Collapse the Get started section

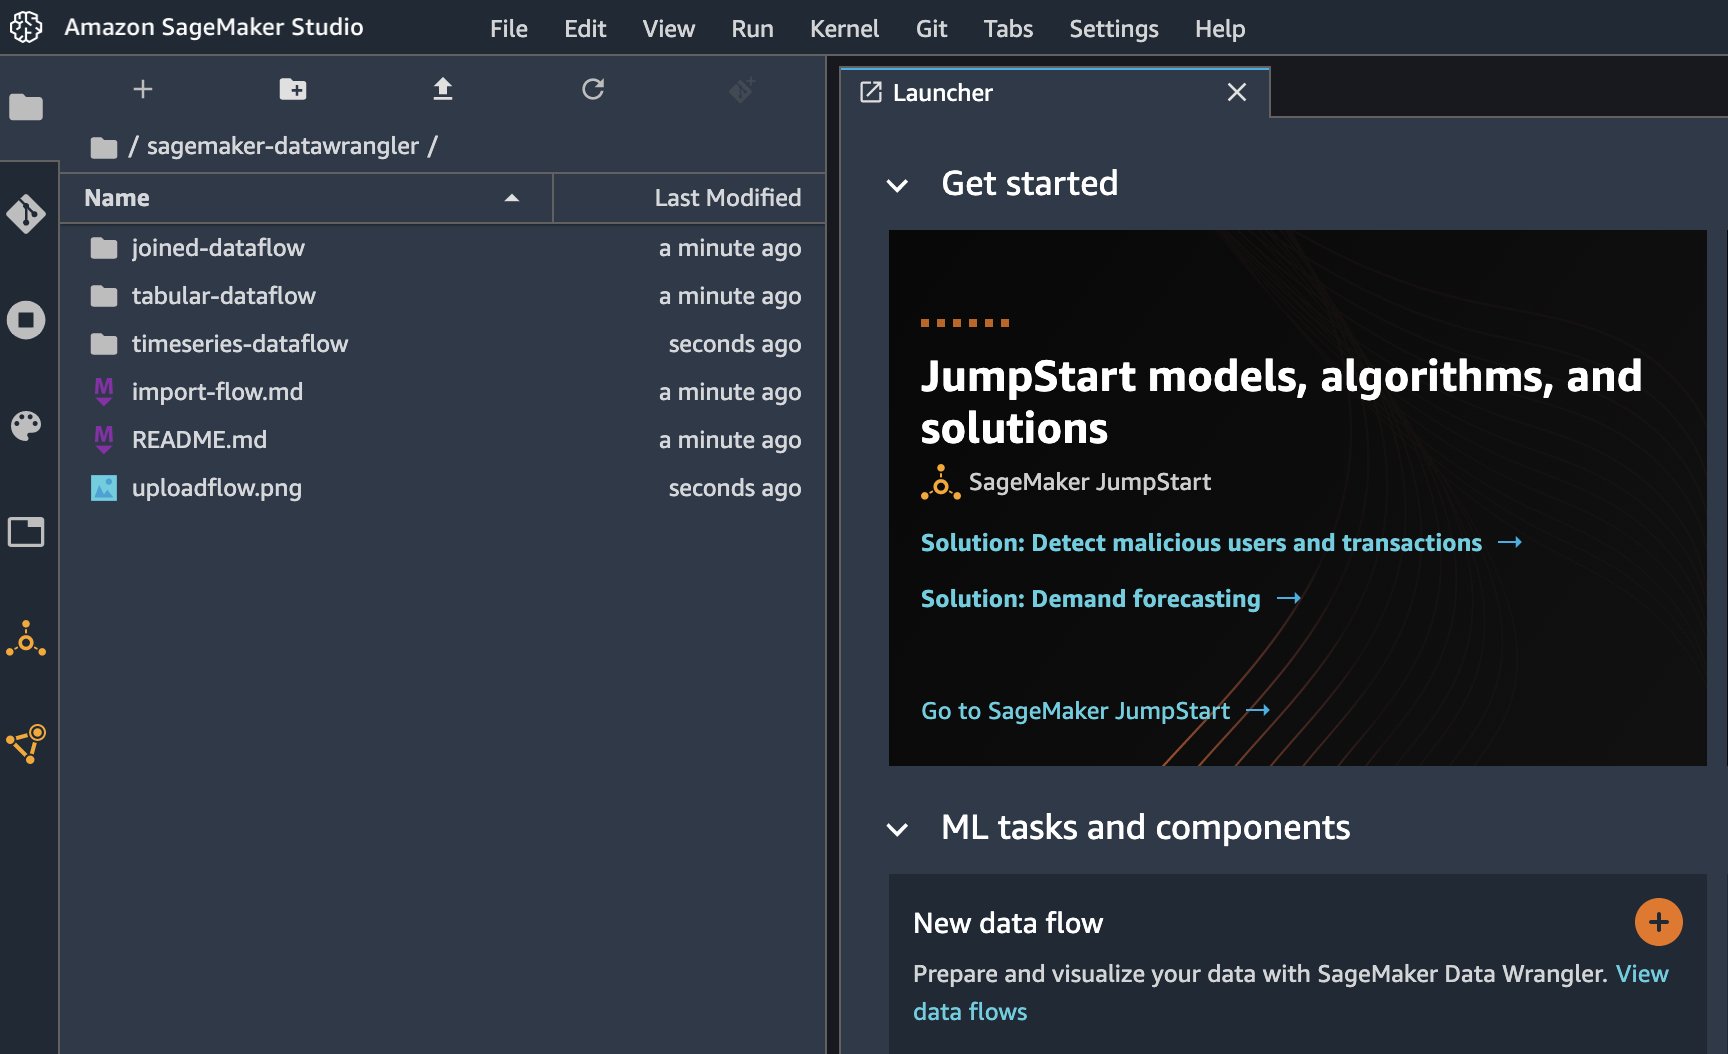click(897, 185)
